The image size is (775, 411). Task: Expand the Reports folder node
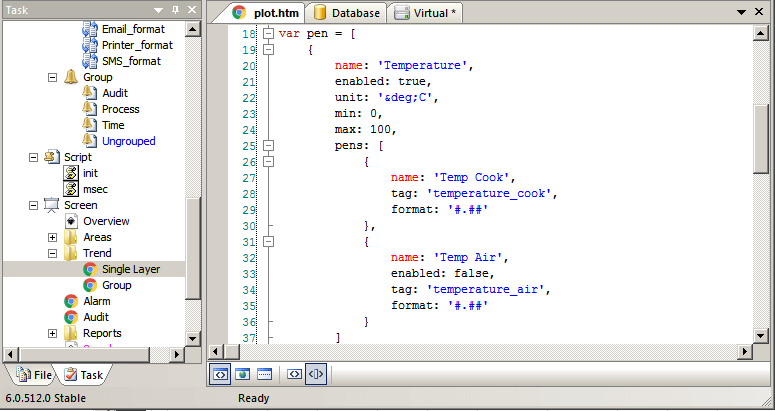pyautogui.click(x=52, y=333)
